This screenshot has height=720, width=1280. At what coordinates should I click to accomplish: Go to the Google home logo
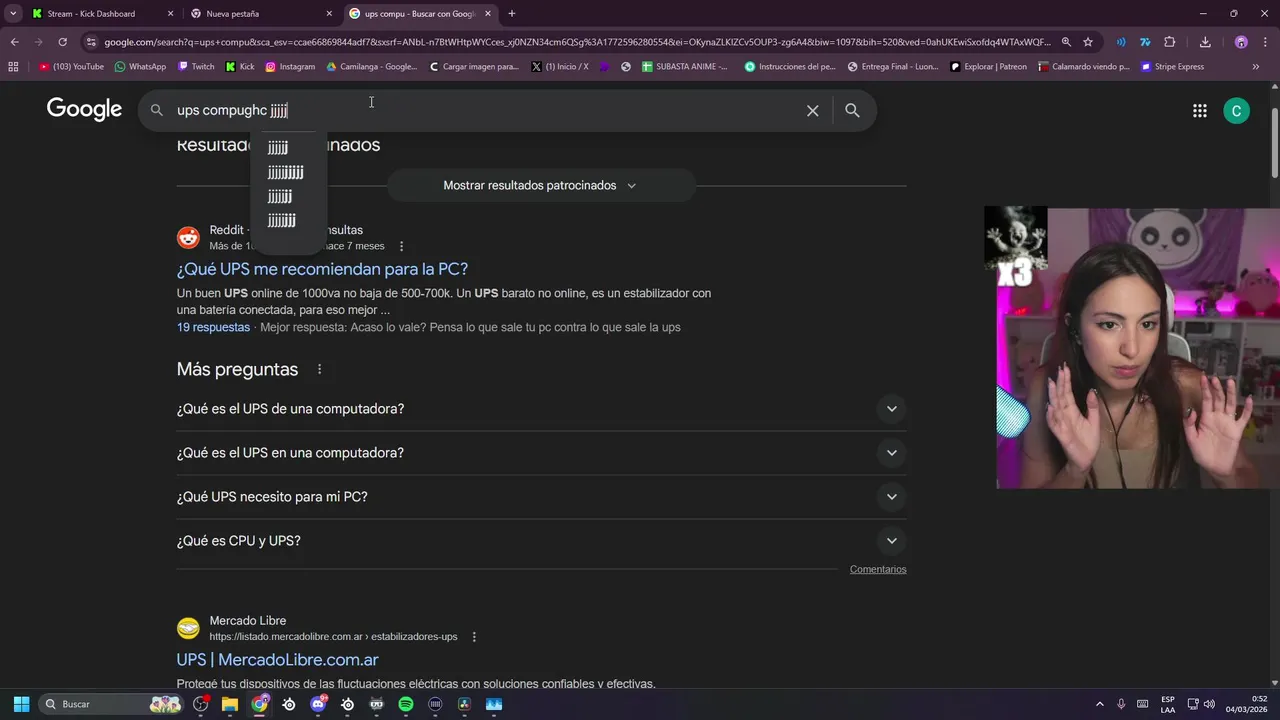coord(84,110)
